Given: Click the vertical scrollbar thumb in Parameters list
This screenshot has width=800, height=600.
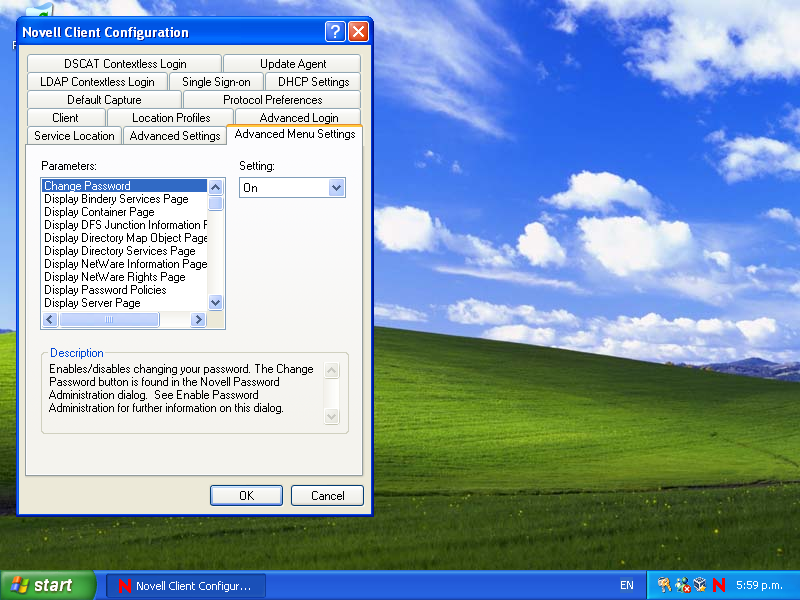Looking at the screenshot, I should click(x=216, y=204).
